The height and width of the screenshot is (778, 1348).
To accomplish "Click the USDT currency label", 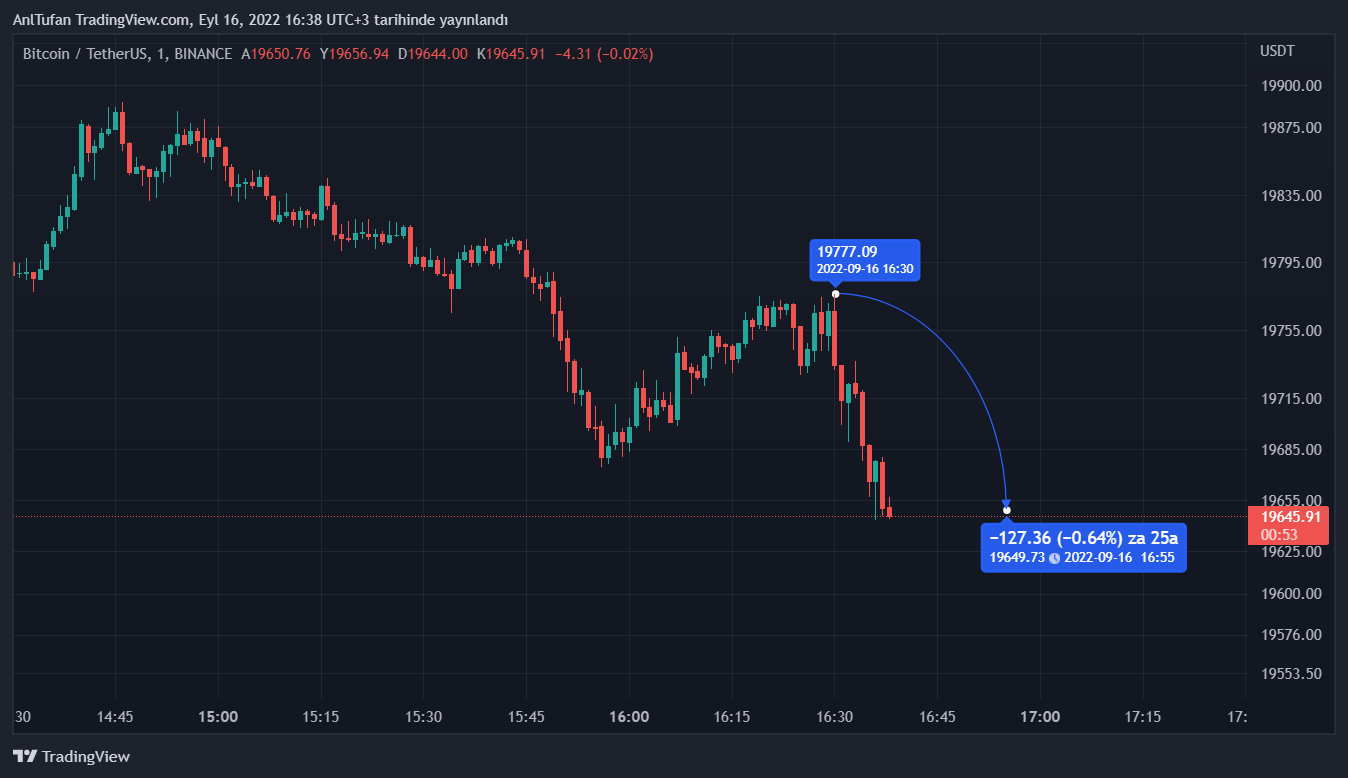I will (1277, 51).
